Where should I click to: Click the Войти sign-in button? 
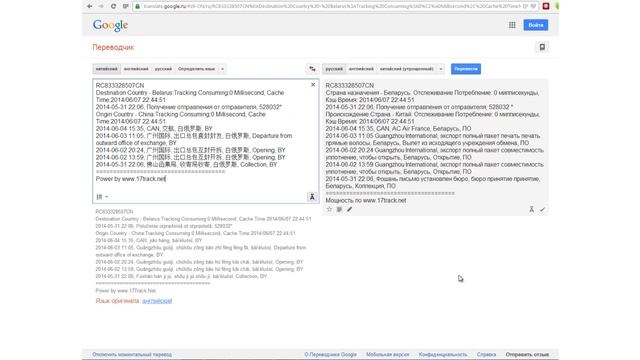(x=536, y=25)
